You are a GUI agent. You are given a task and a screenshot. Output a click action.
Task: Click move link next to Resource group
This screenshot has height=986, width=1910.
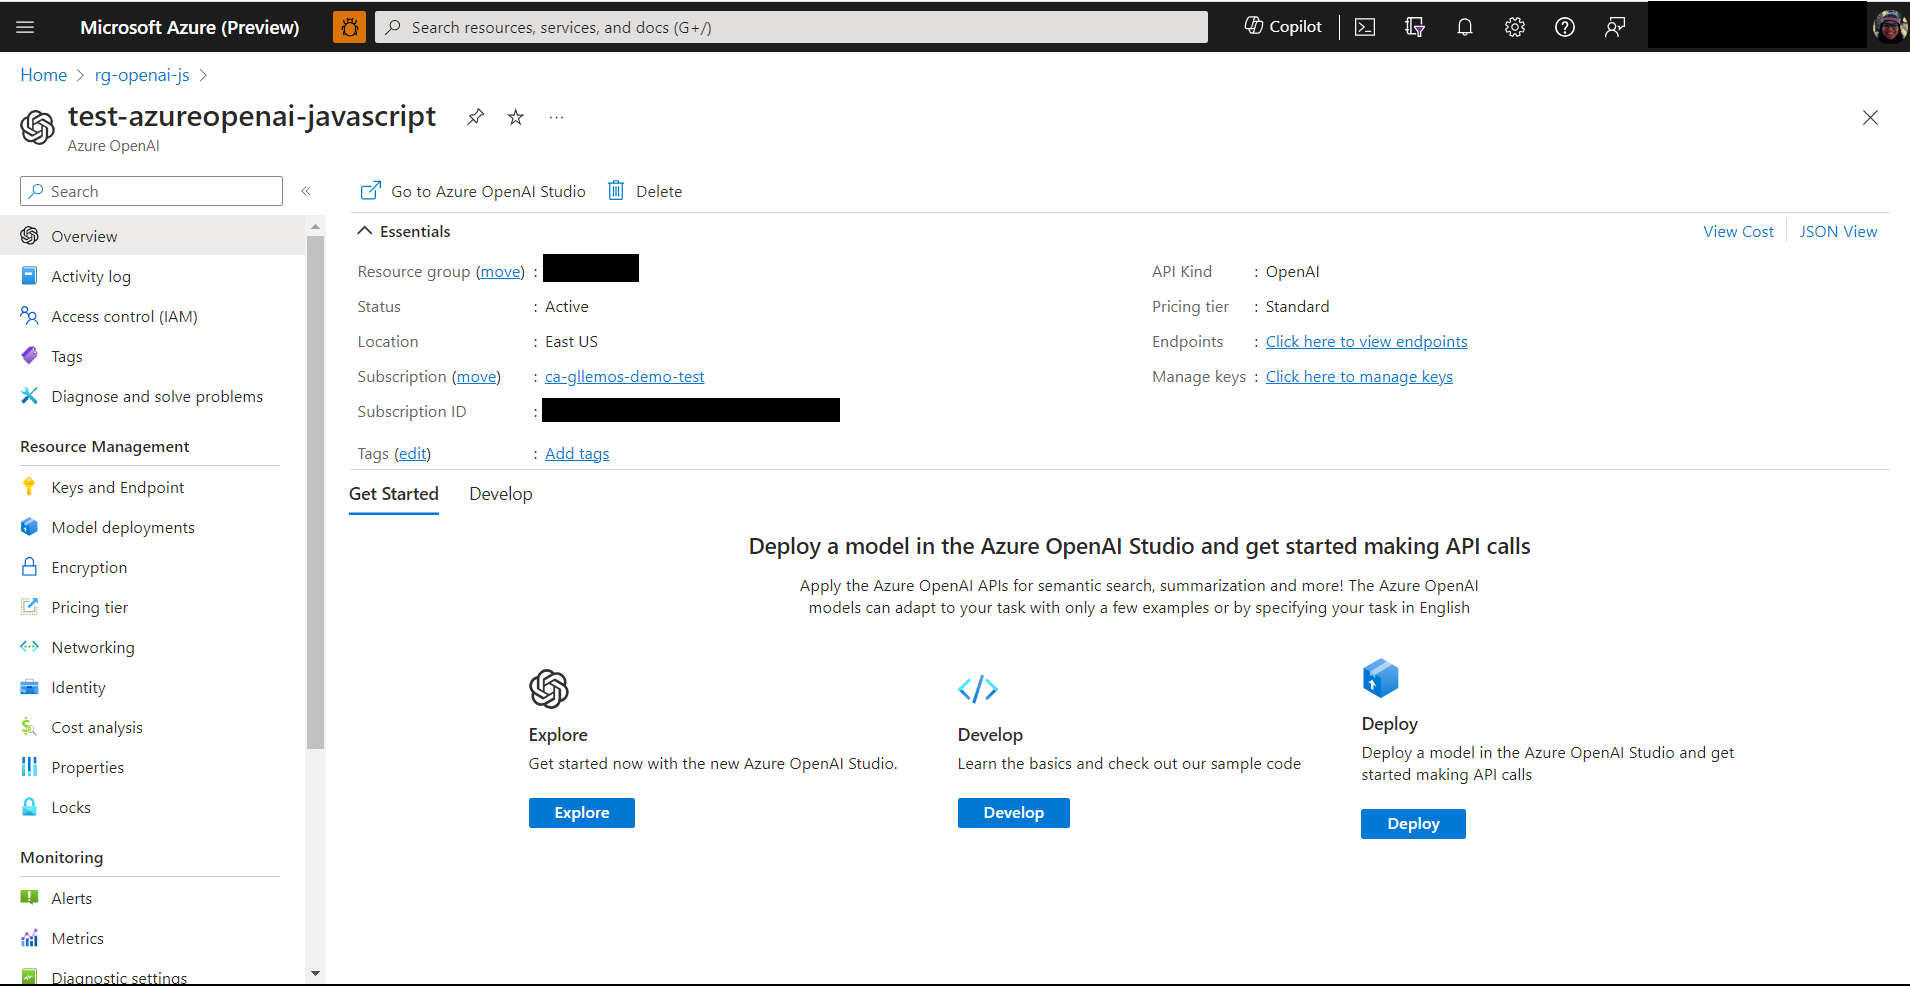(x=500, y=272)
